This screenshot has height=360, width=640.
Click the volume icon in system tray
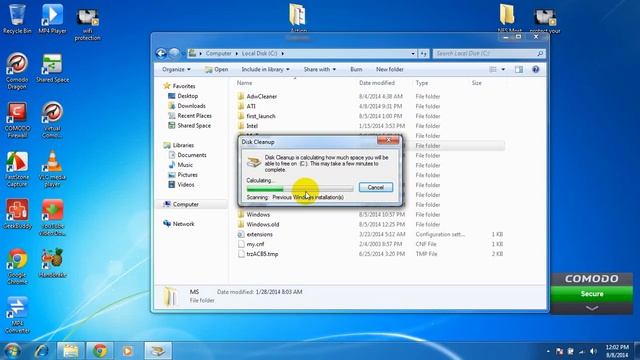(x=593, y=351)
